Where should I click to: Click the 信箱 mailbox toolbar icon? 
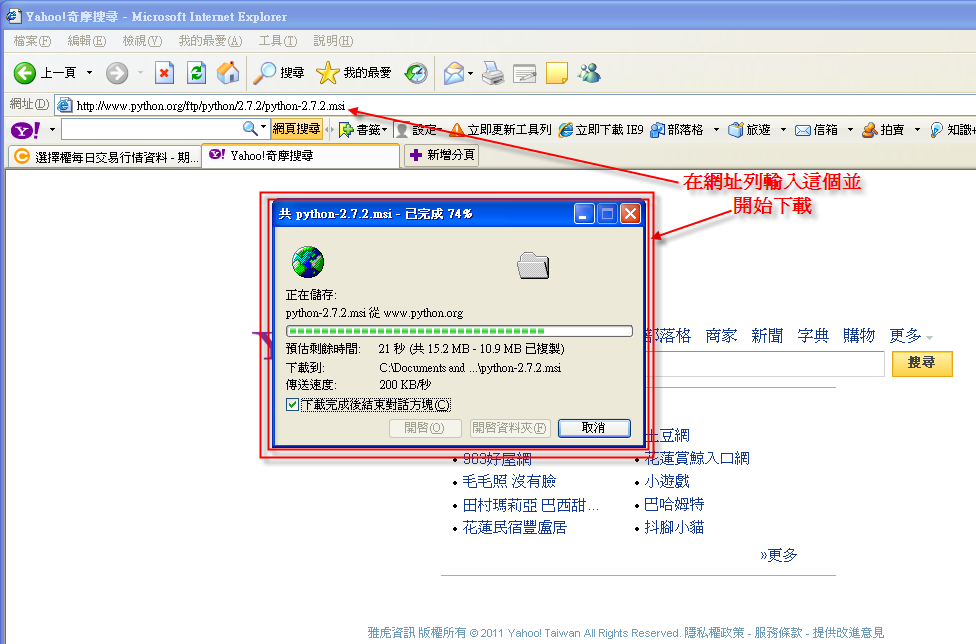(x=803, y=130)
